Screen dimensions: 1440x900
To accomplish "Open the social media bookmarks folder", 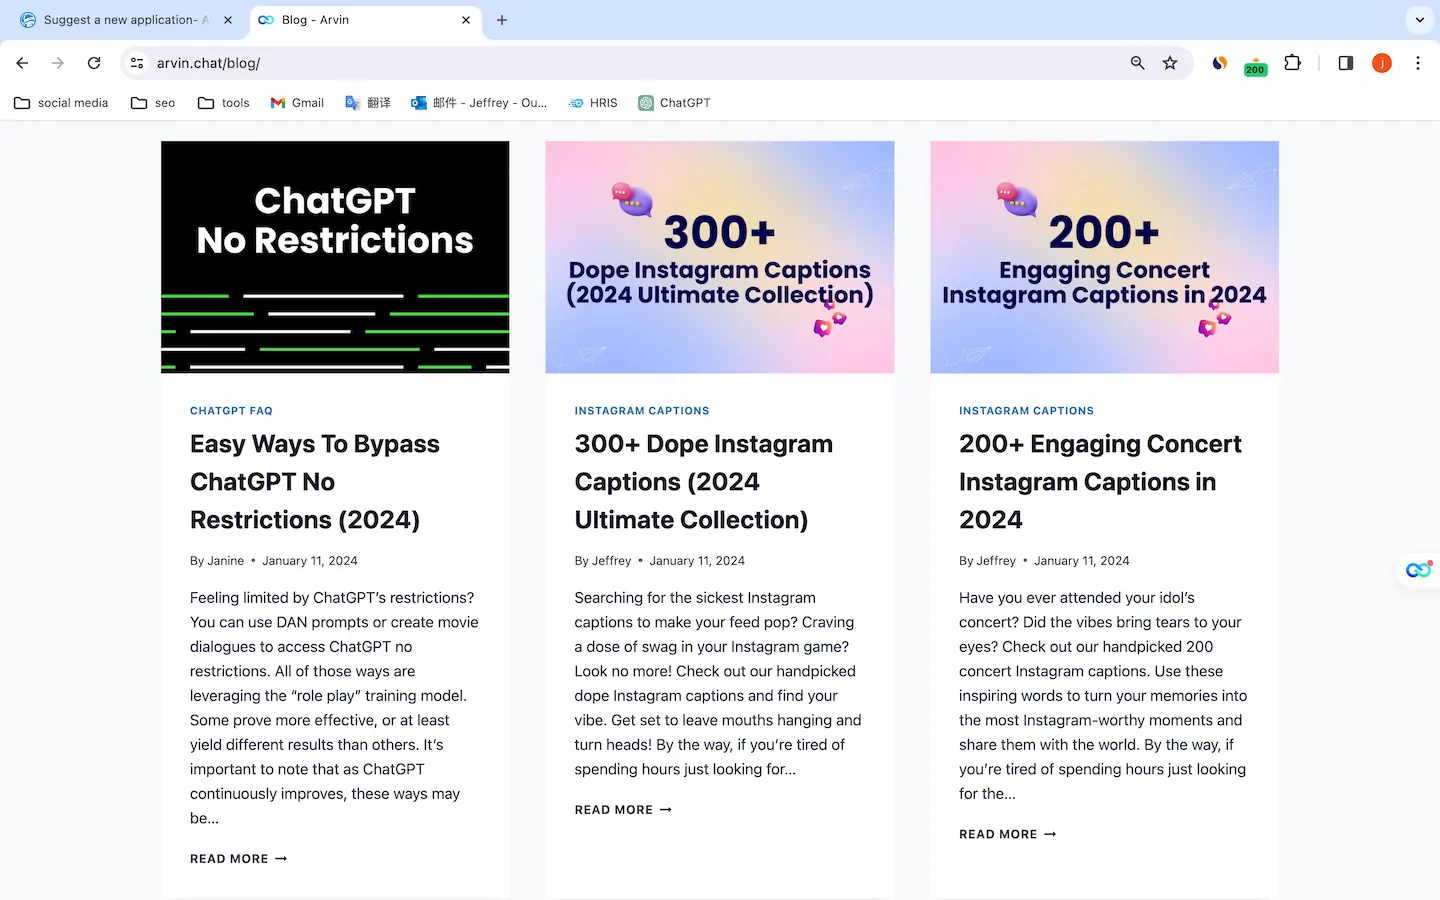I will tap(60, 102).
